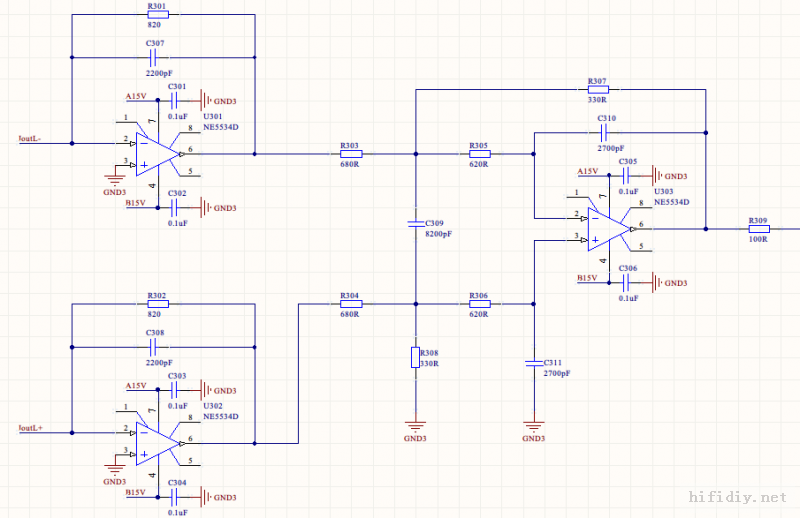Select GND3 ground symbol below R308

pyautogui.click(x=415, y=428)
